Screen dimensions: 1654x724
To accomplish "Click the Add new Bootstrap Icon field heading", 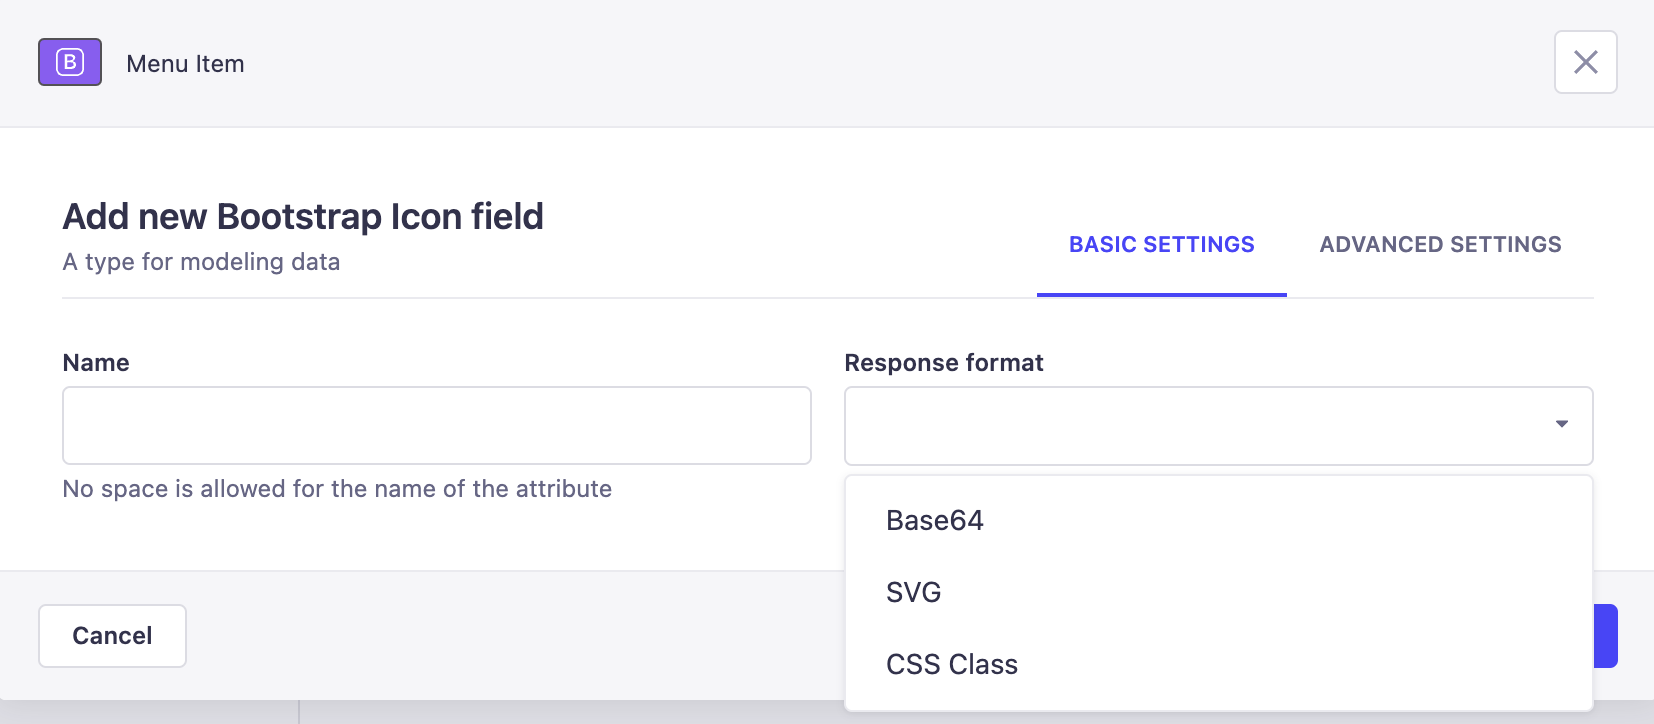I will [x=303, y=217].
